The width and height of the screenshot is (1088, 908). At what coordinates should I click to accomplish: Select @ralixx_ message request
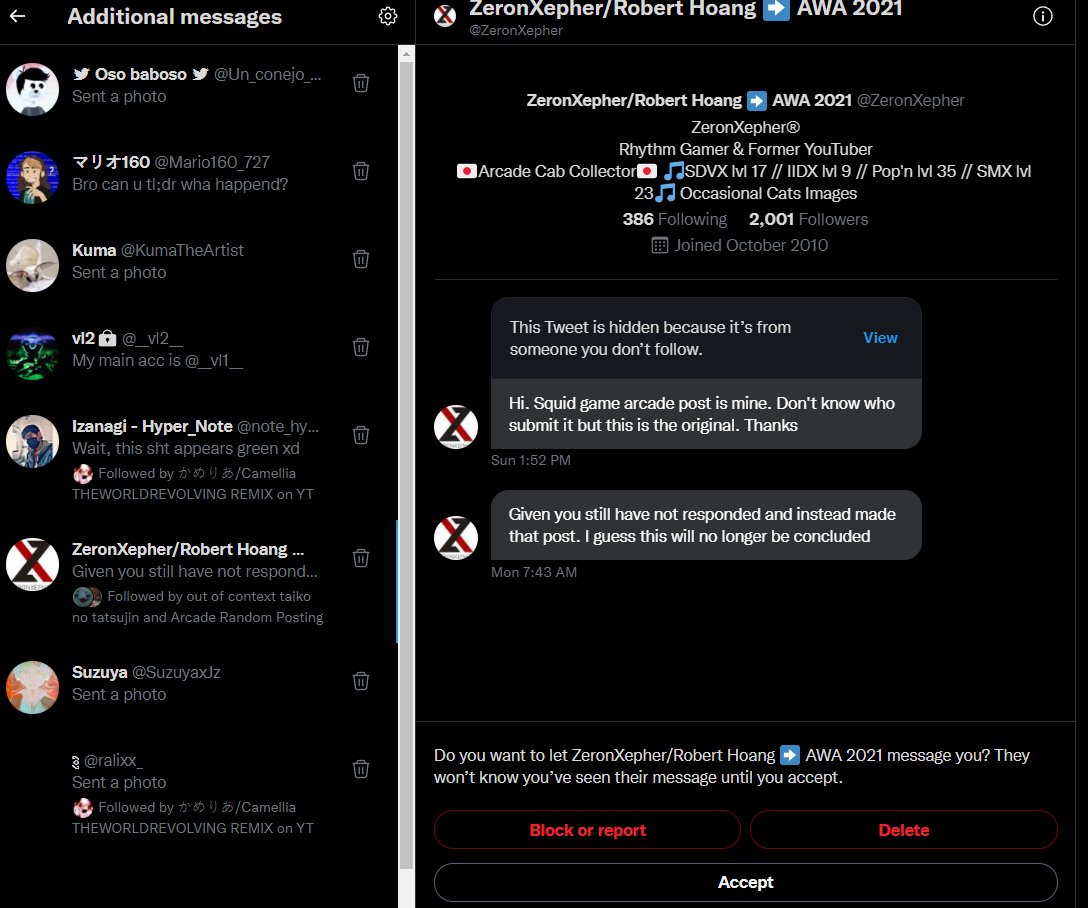click(198, 793)
